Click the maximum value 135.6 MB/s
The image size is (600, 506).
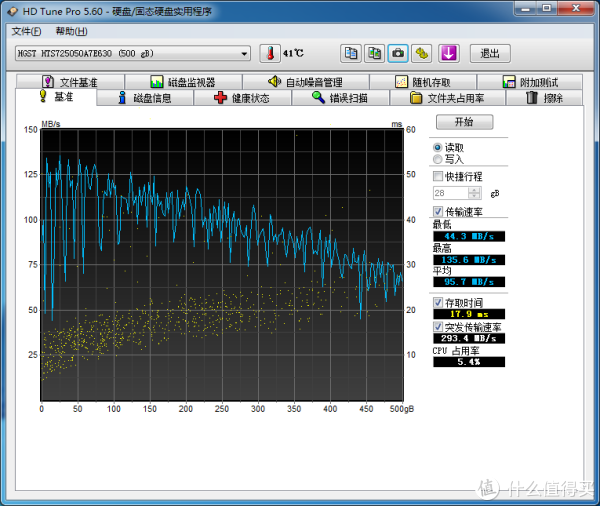(469, 260)
